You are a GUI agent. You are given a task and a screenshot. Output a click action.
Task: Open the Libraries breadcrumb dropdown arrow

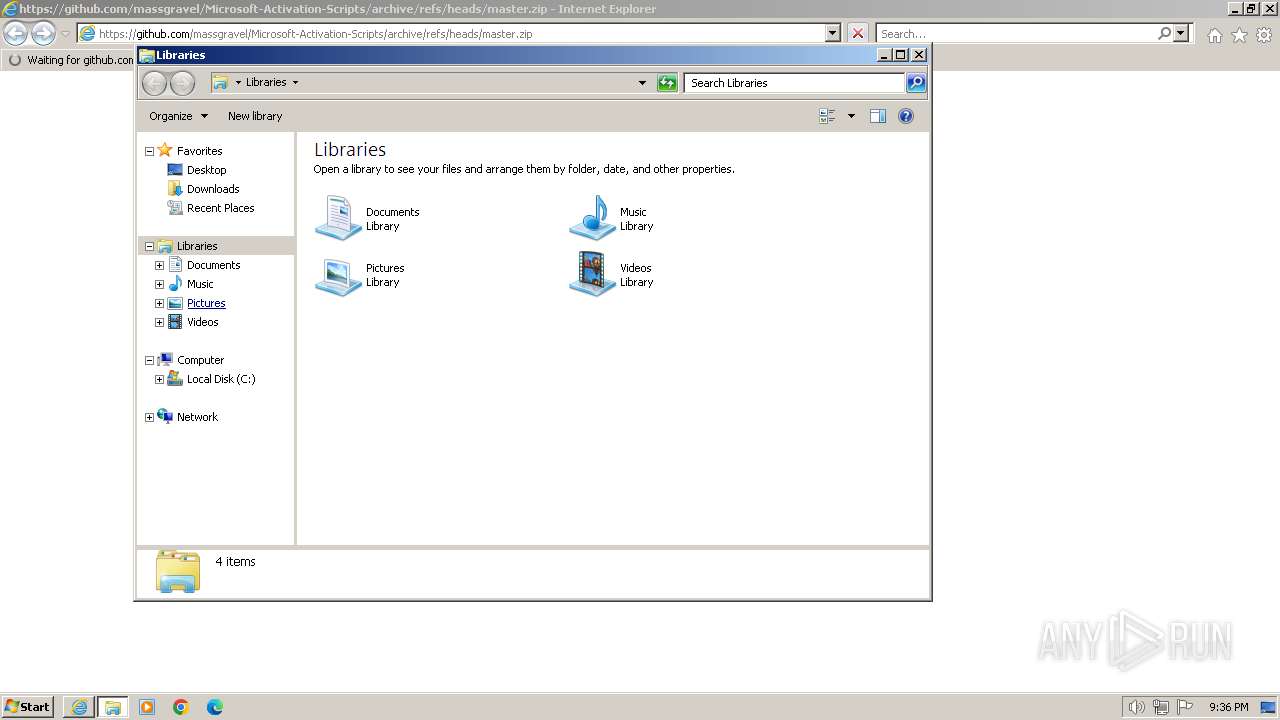pyautogui.click(x=295, y=83)
